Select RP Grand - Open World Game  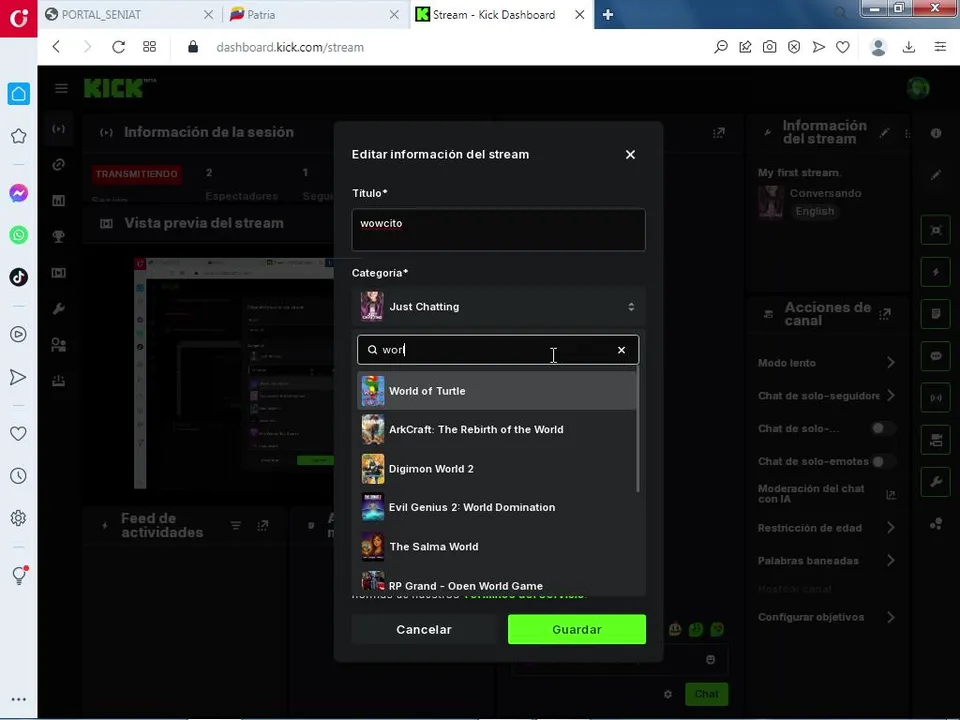[497, 582]
